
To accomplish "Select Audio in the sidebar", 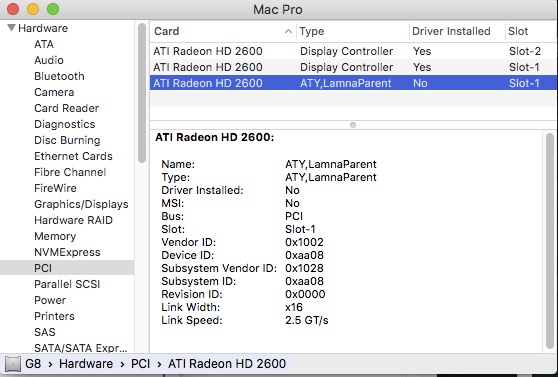I will click(49, 60).
